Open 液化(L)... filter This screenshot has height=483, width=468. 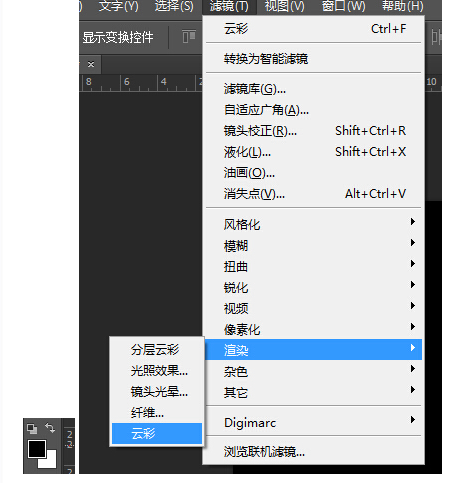click(x=314, y=152)
